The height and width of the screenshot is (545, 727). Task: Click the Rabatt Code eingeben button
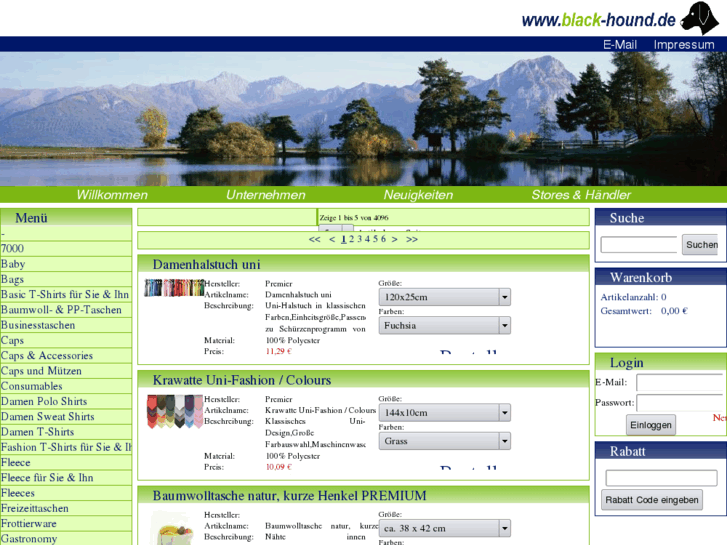pos(651,500)
